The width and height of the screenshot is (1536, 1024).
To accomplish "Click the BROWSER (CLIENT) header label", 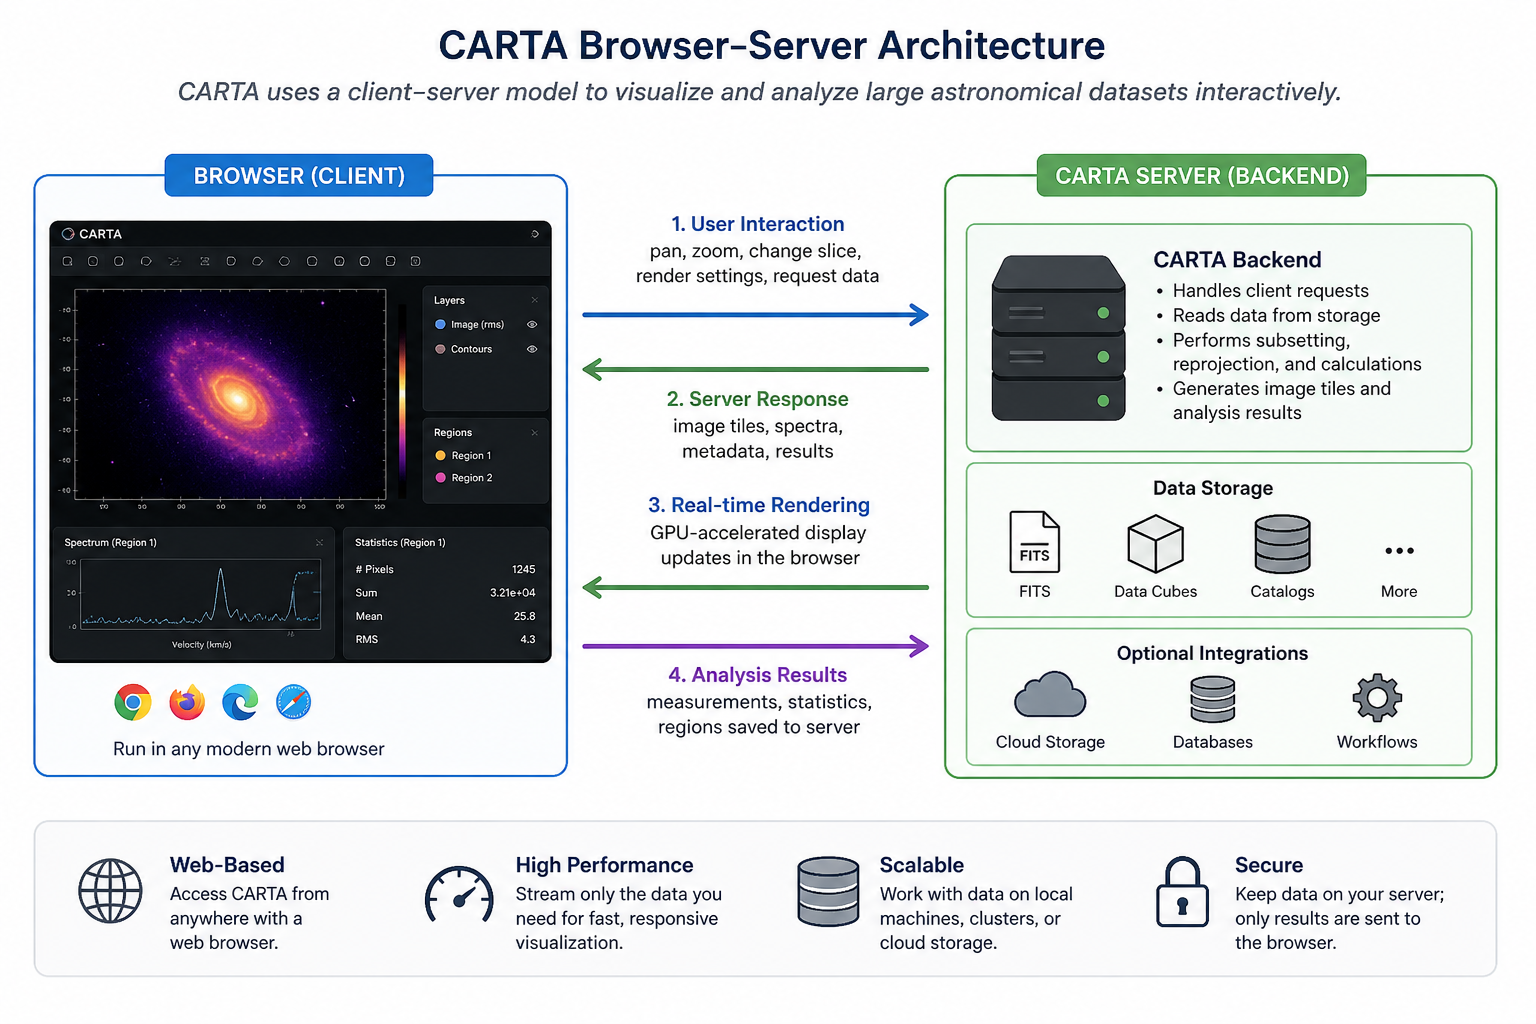I will pos(299,176).
